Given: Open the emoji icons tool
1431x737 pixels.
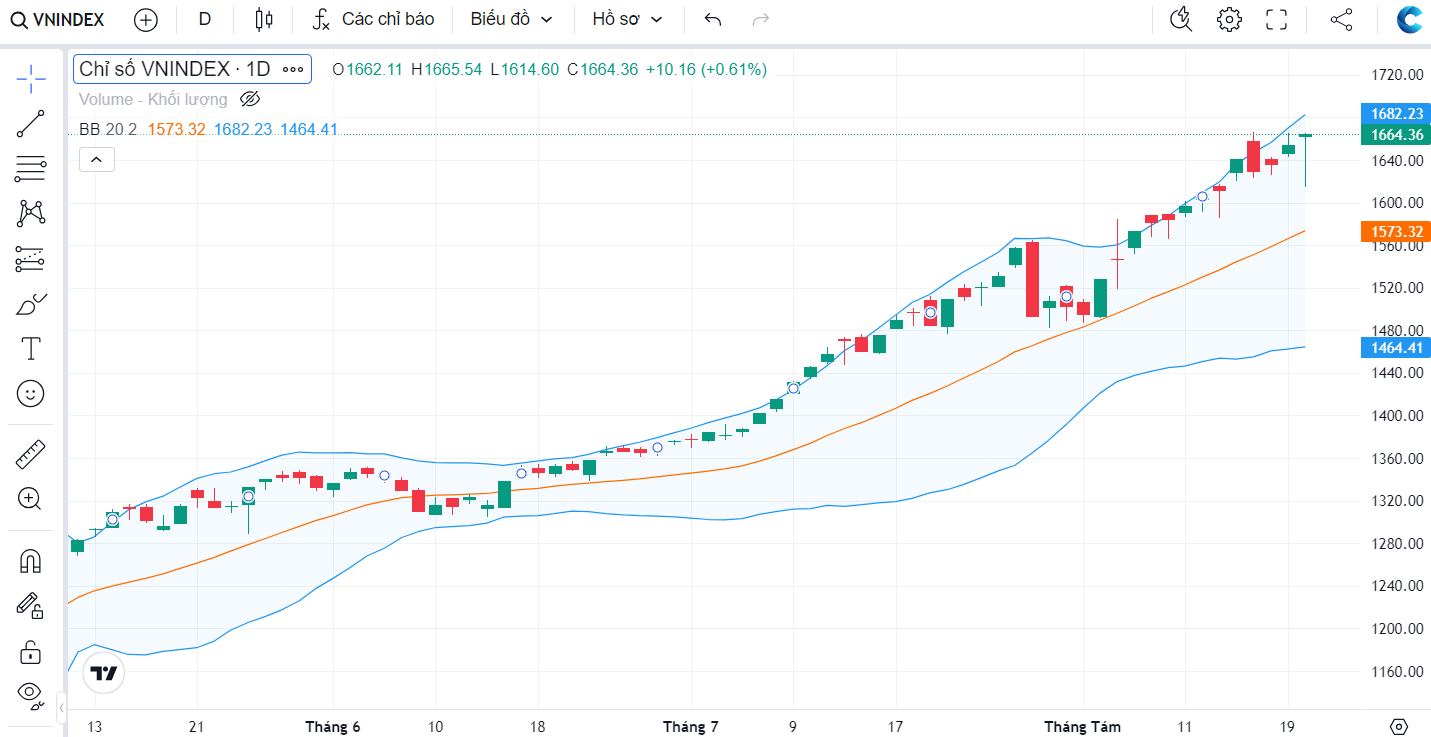Looking at the screenshot, I should coord(31,394).
